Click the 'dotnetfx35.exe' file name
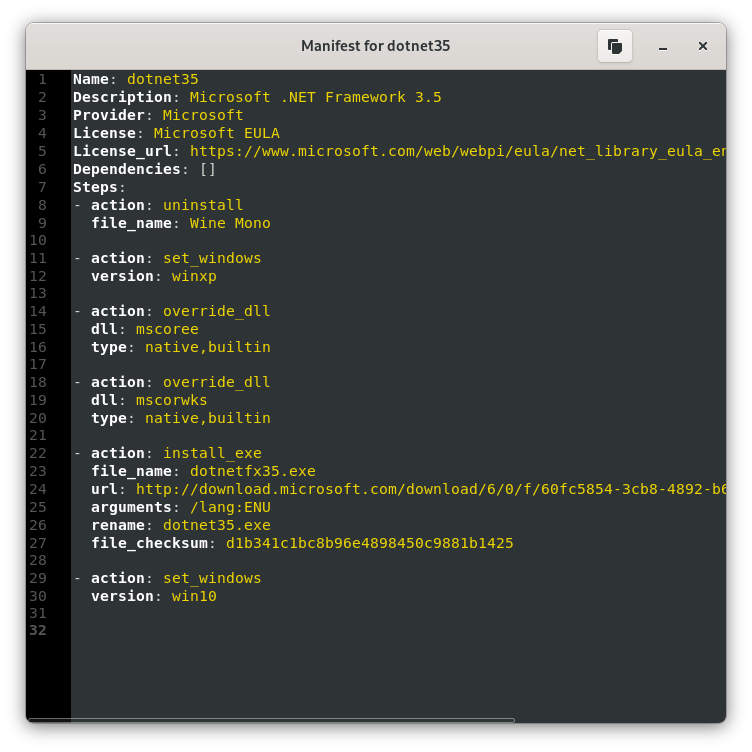Screen dimensions: 752x752 coord(253,471)
